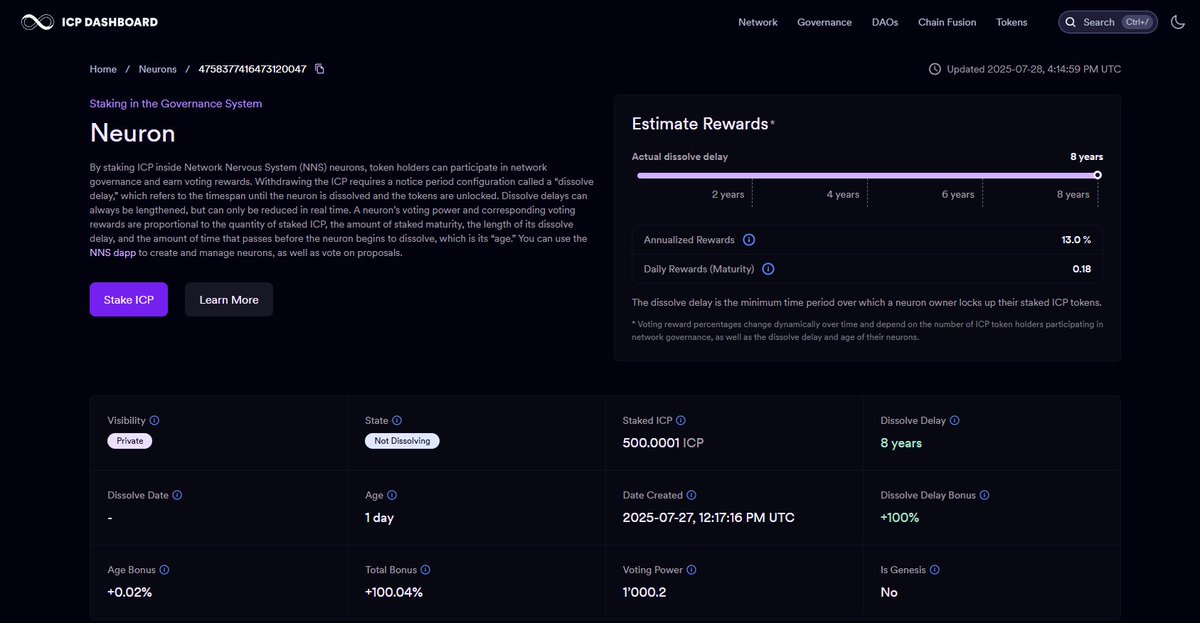Screen dimensions: 1200x623
Task: Click the Private visibility badge
Action: click(x=130, y=441)
